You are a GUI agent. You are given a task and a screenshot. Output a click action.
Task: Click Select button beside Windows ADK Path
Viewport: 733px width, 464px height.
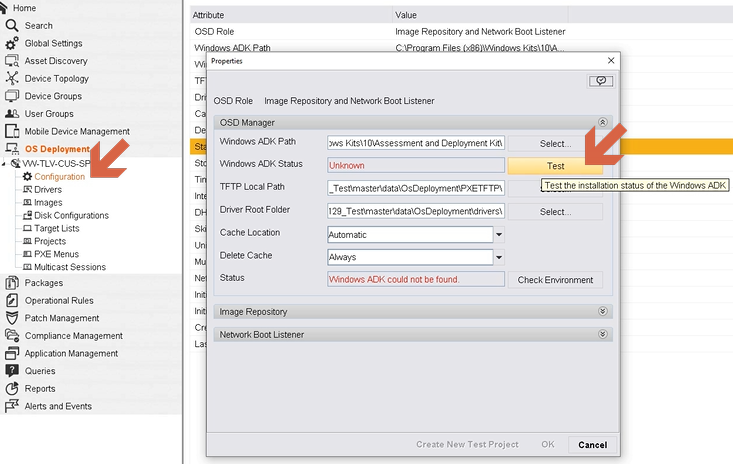click(555, 144)
